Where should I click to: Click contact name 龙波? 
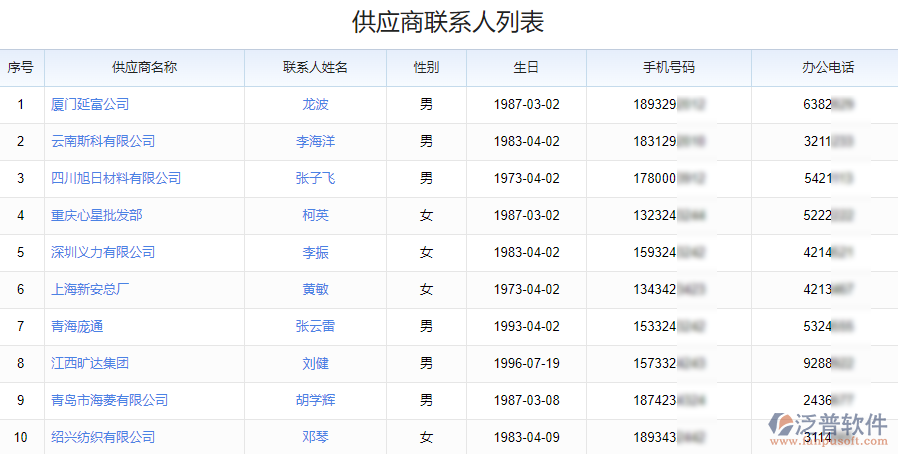tap(315, 104)
